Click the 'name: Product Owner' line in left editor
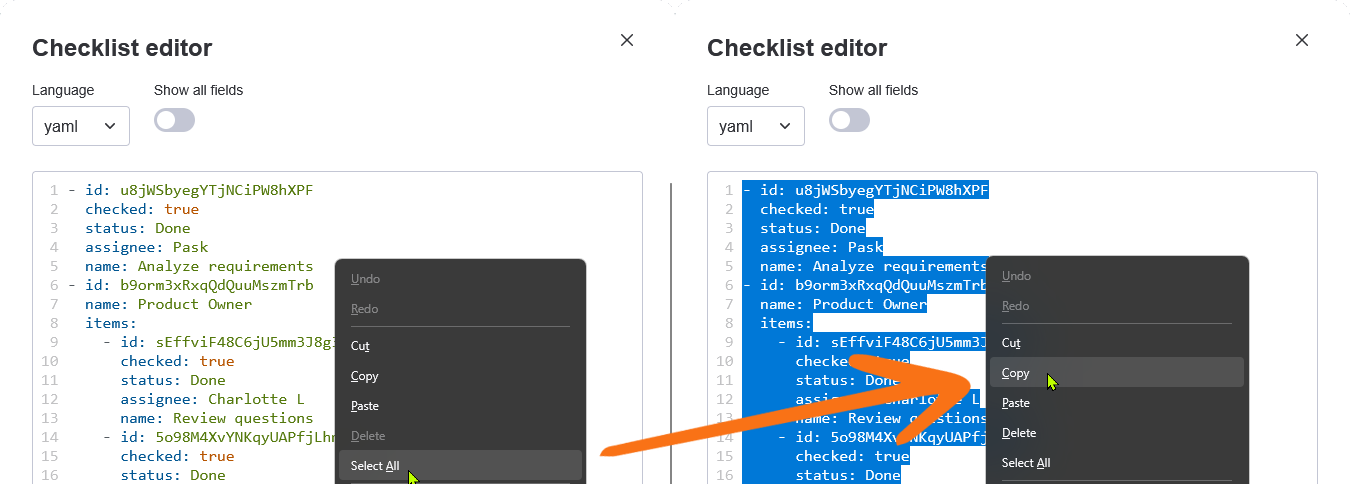1350x484 pixels. click(169, 304)
